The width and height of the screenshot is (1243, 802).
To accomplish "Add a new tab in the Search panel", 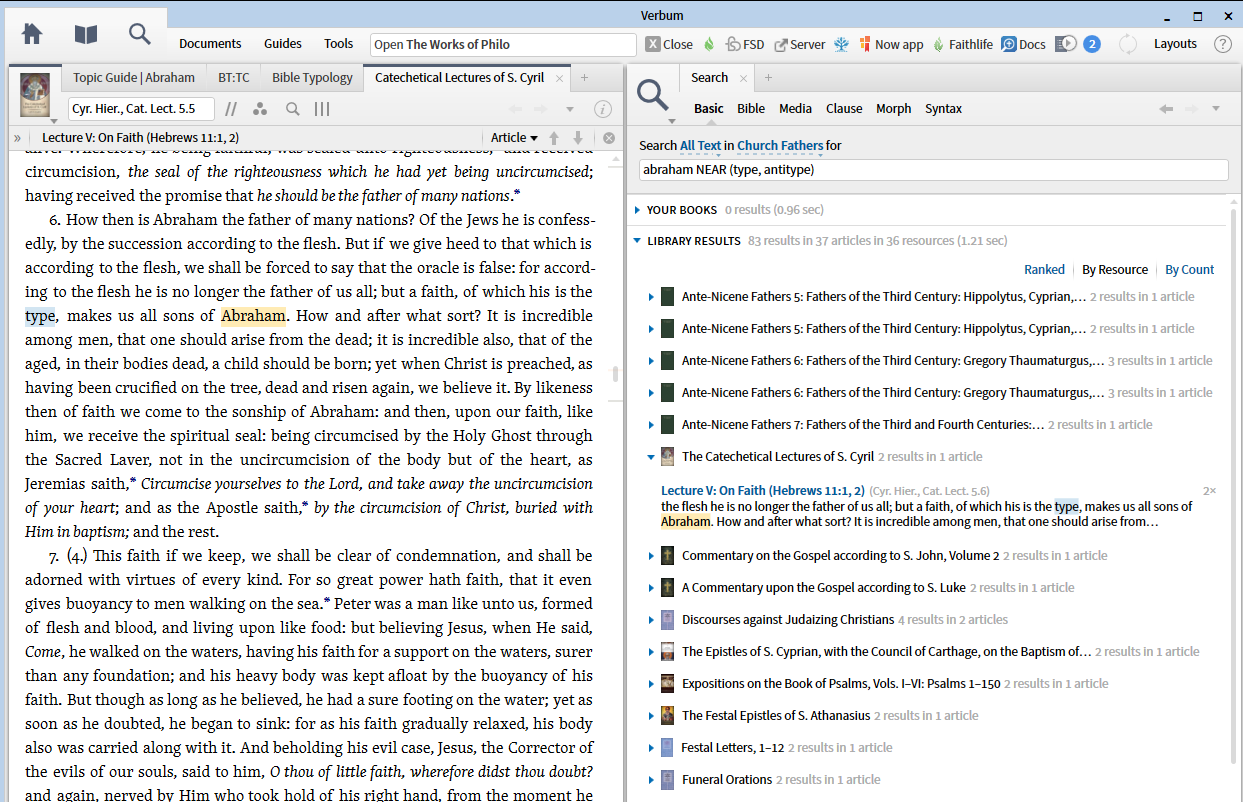I will pos(769,78).
